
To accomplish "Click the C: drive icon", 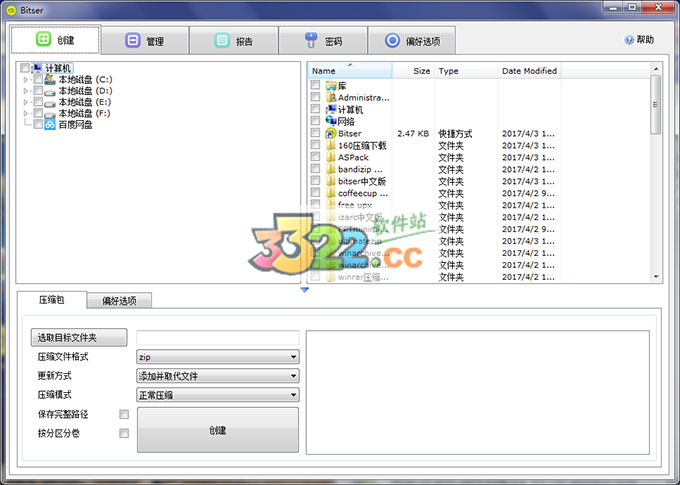I will pyautogui.click(x=50, y=79).
